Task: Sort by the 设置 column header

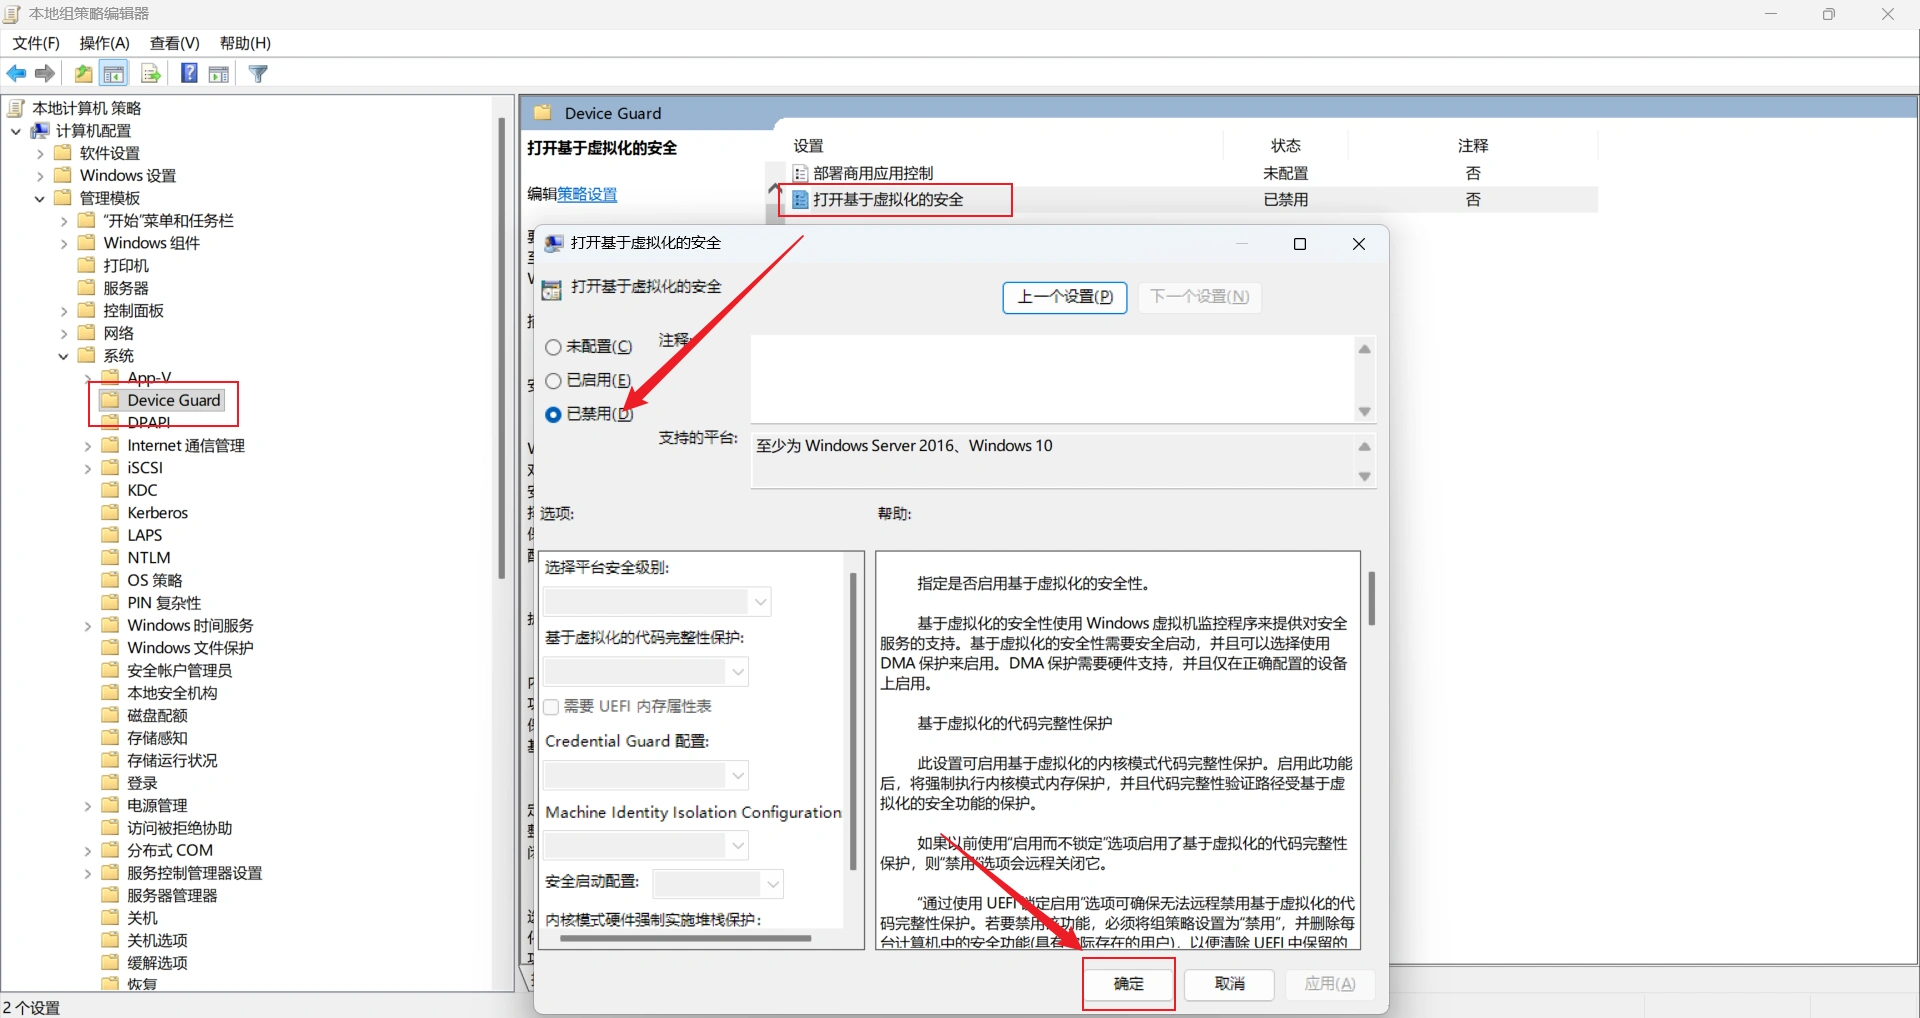Action: [1004, 146]
